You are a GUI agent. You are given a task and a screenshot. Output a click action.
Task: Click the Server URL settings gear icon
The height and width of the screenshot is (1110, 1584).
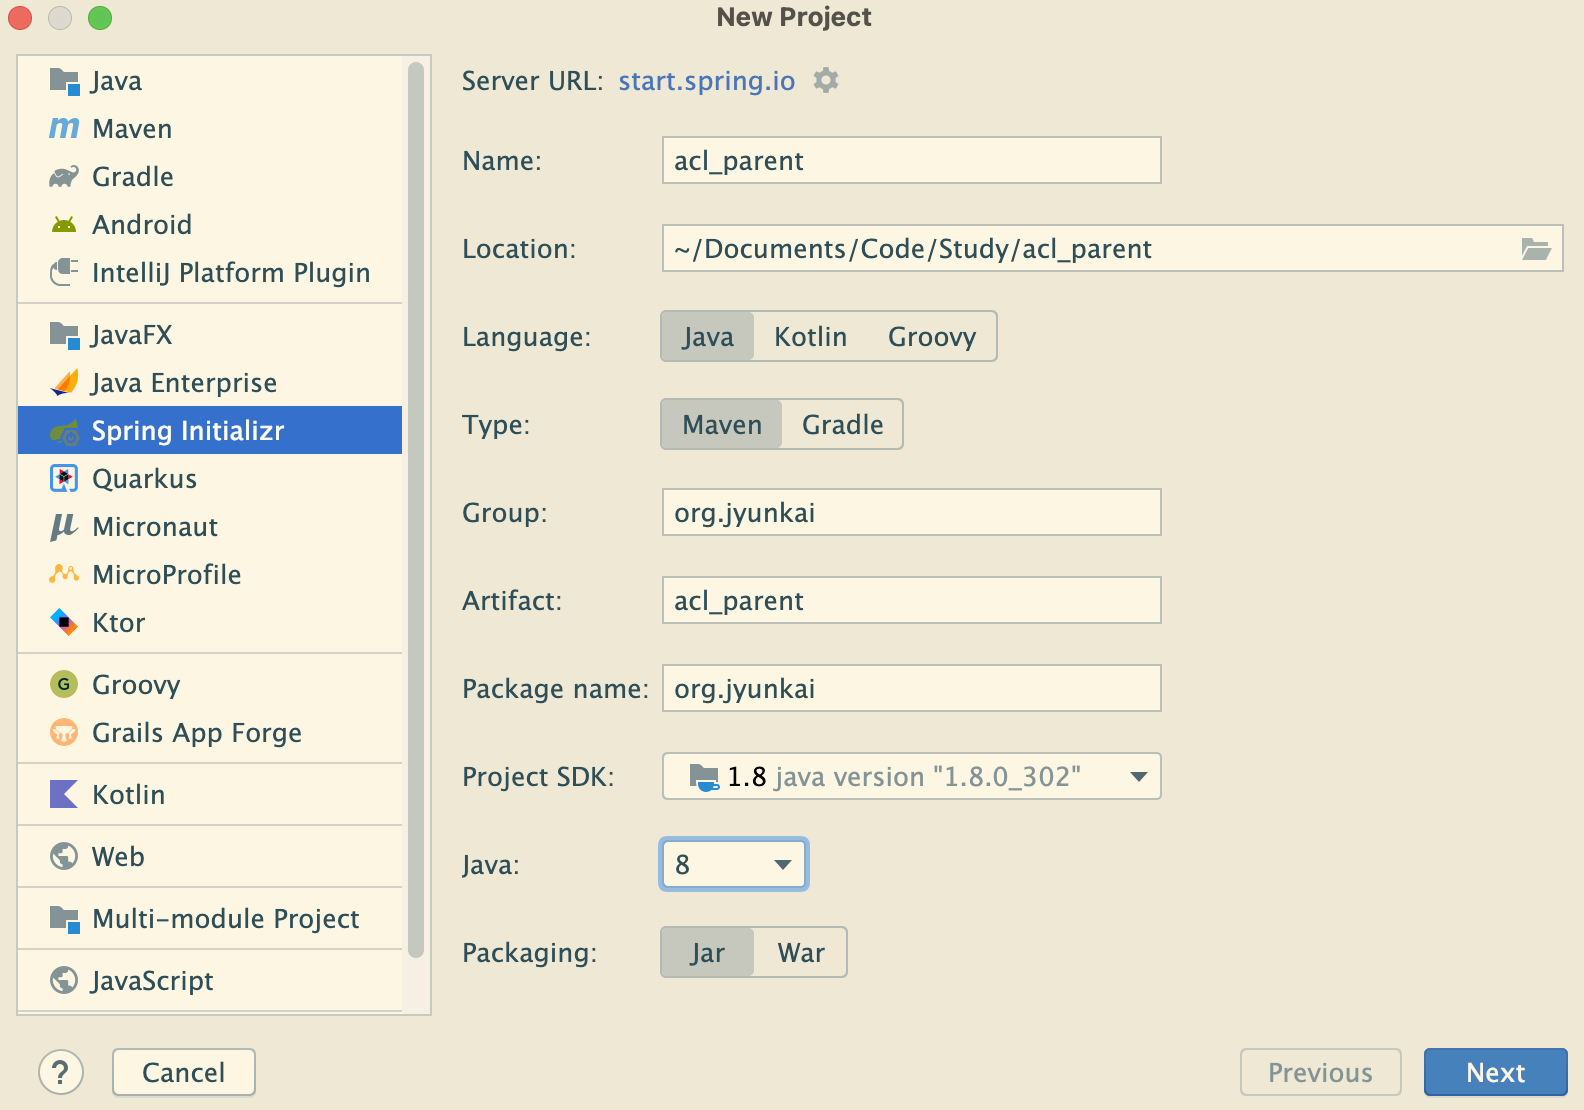coord(825,80)
